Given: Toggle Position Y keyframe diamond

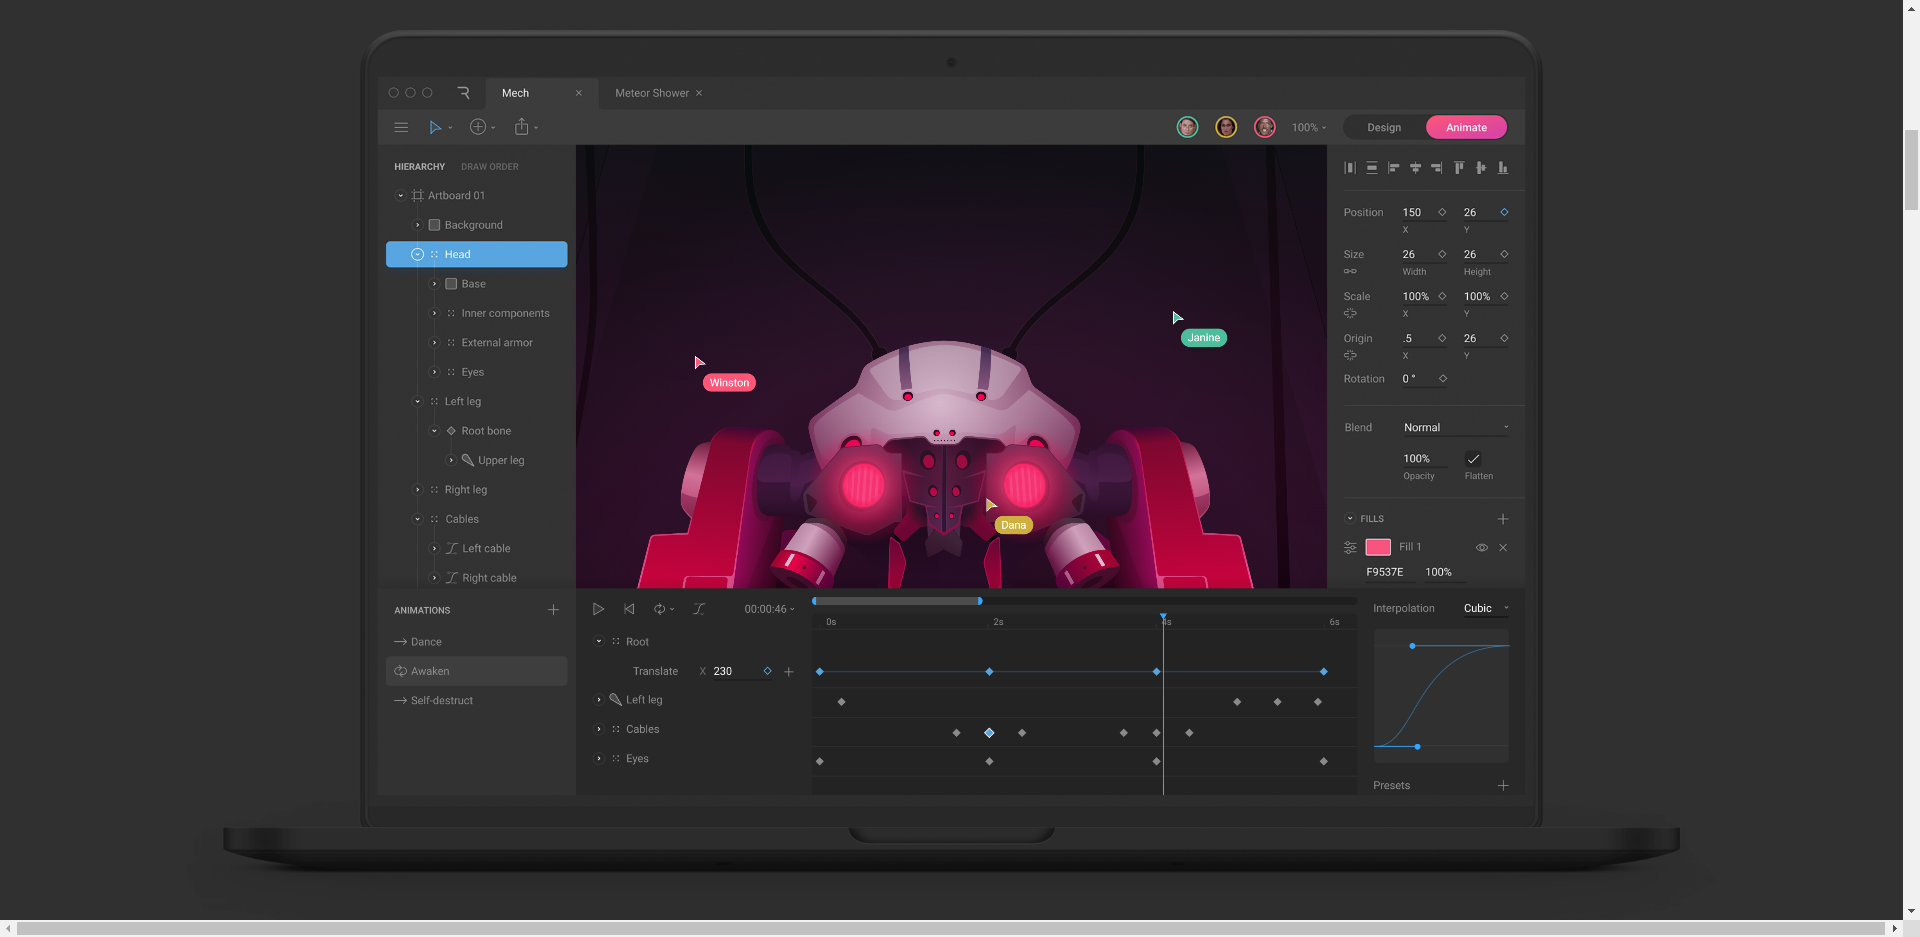Looking at the screenshot, I should click(x=1504, y=212).
